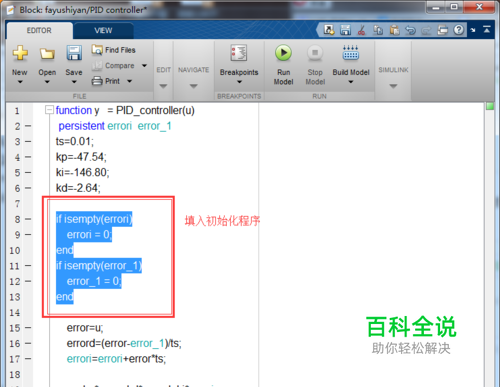This screenshot has width=500, height=387.
Task: Click the Cut scissors icon
Action: pos(361,30)
